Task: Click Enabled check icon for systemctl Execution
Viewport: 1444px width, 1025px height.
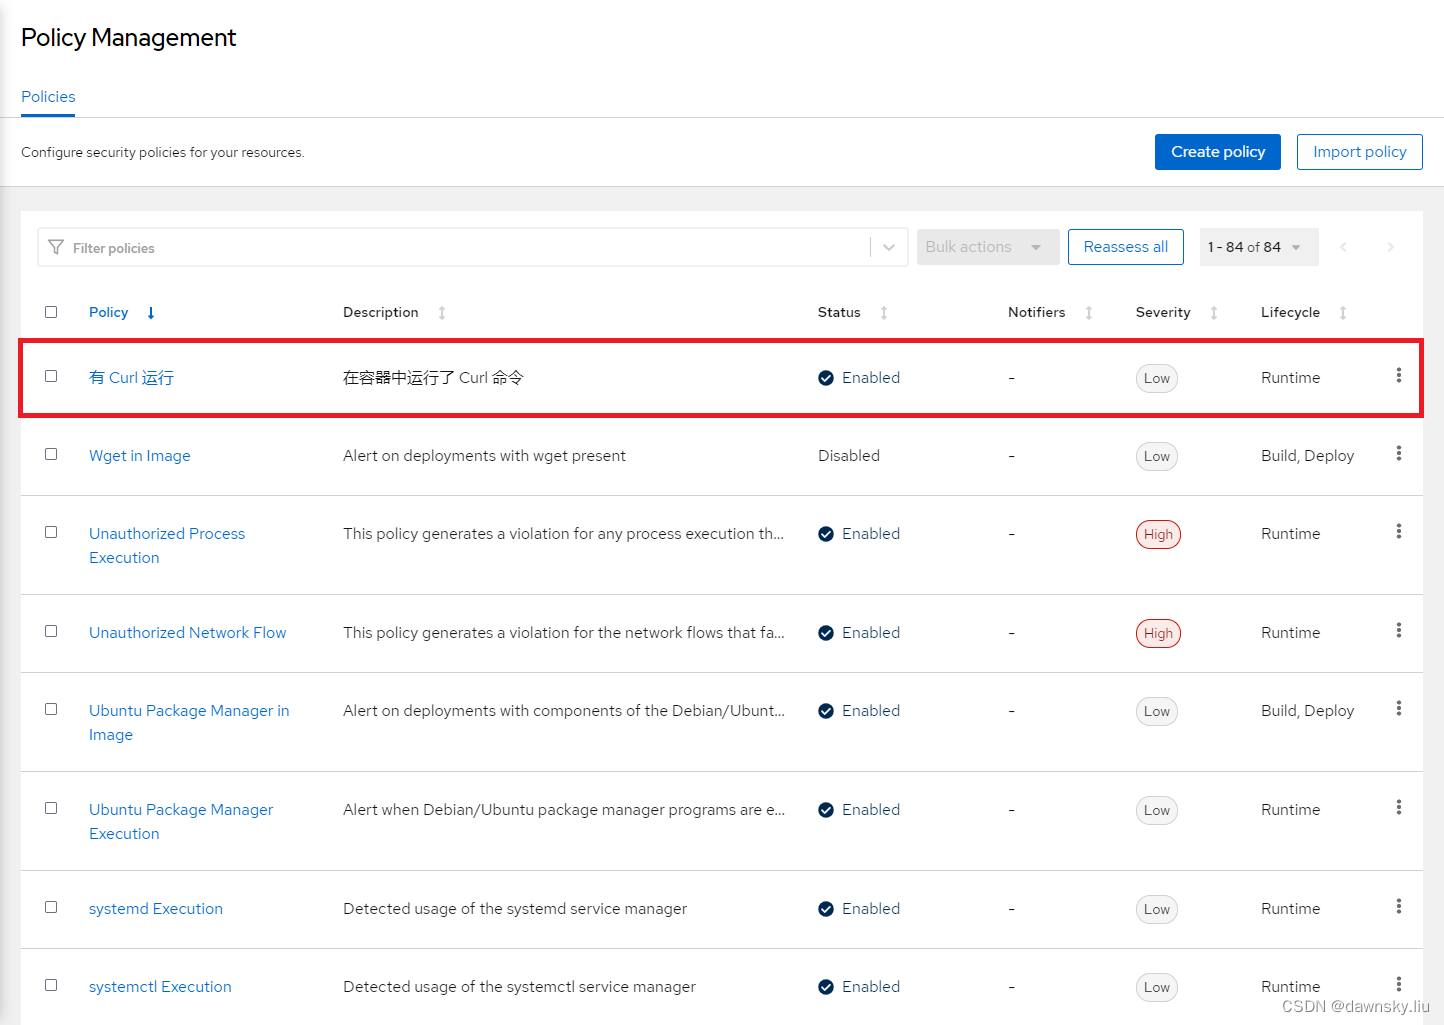Action: 826,987
